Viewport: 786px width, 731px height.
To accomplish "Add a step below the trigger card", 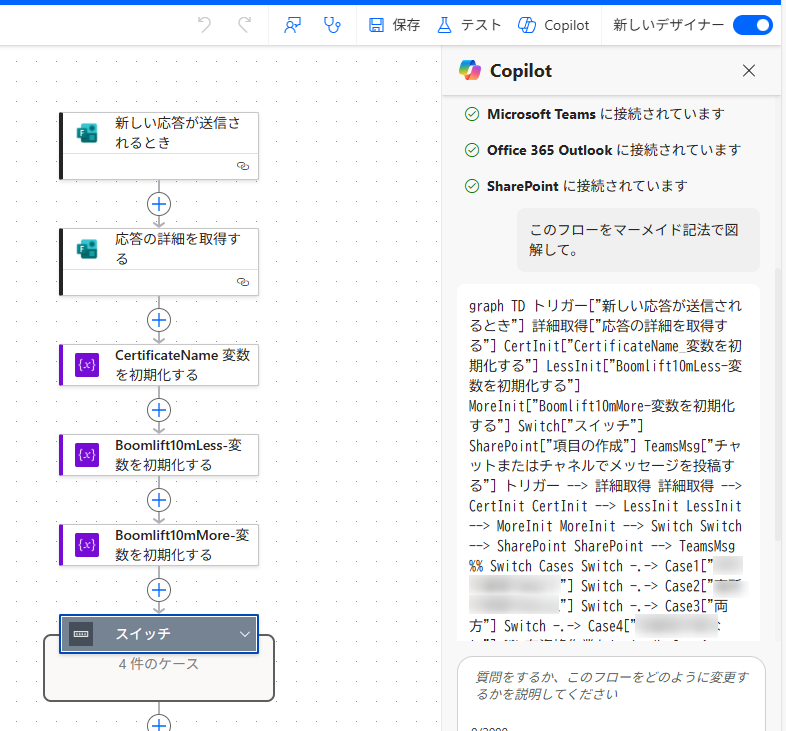I will [159, 204].
